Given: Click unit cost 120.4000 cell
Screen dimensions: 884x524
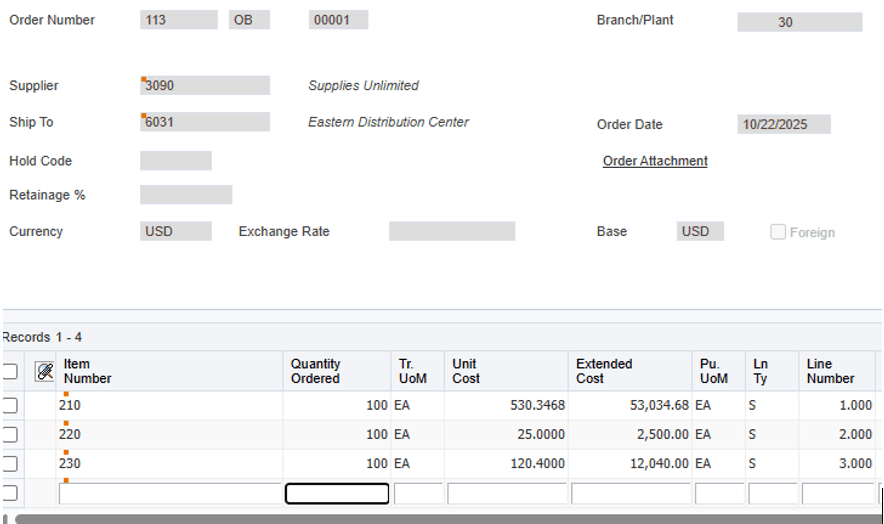Looking at the screenshot, I should click(x=506, y=464).
